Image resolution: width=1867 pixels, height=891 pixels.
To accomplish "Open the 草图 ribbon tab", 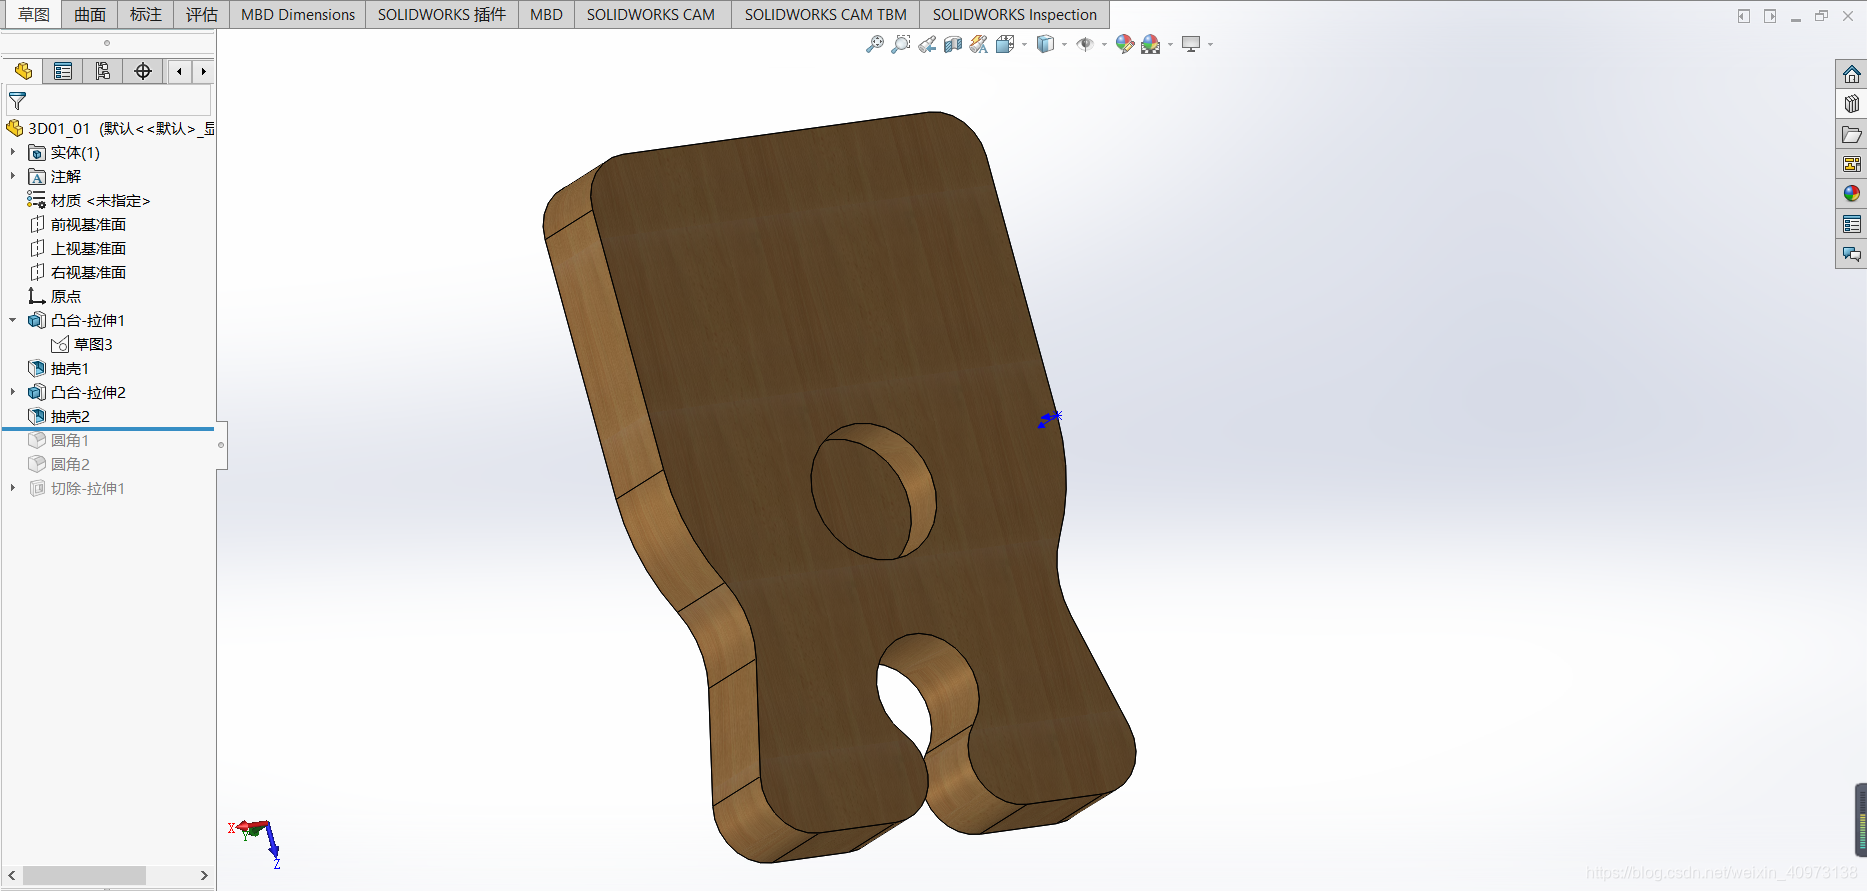I will click(33, 14).
